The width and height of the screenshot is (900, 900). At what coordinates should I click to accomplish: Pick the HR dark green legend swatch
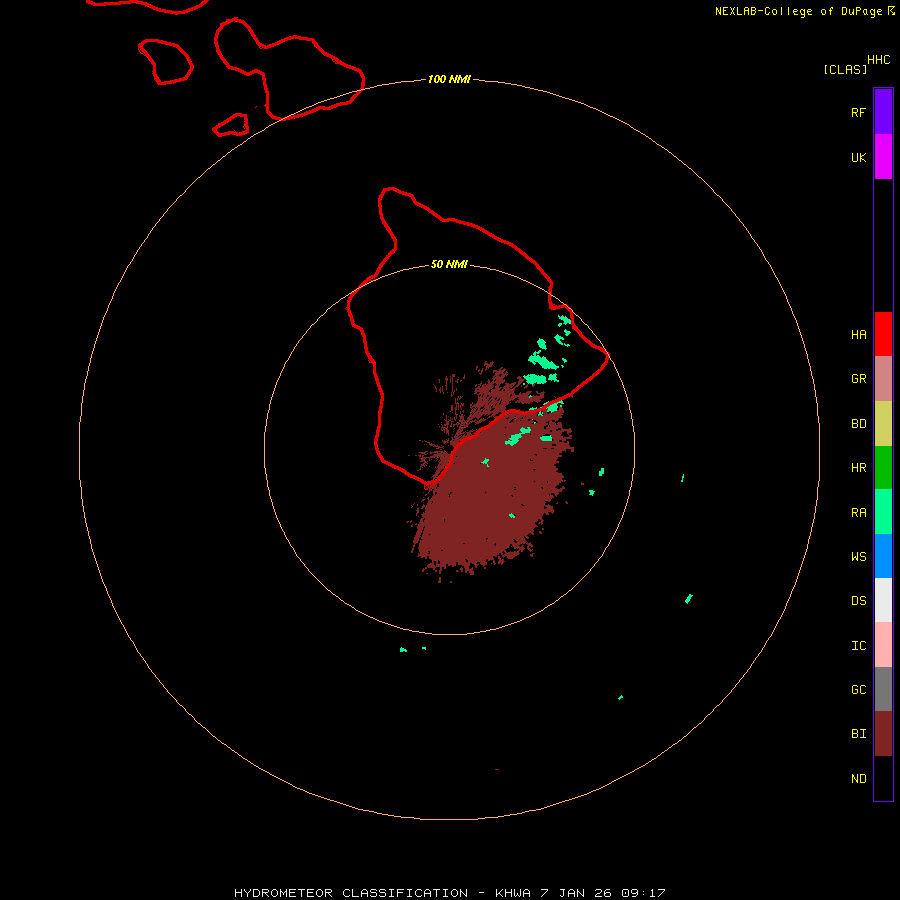click(883, 468)
